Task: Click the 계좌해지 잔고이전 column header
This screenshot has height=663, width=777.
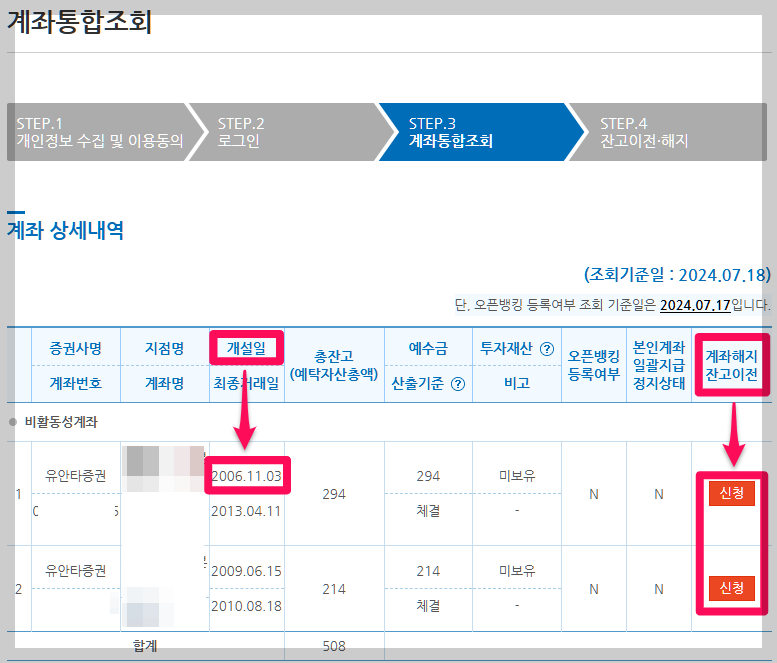Action: 731,365
